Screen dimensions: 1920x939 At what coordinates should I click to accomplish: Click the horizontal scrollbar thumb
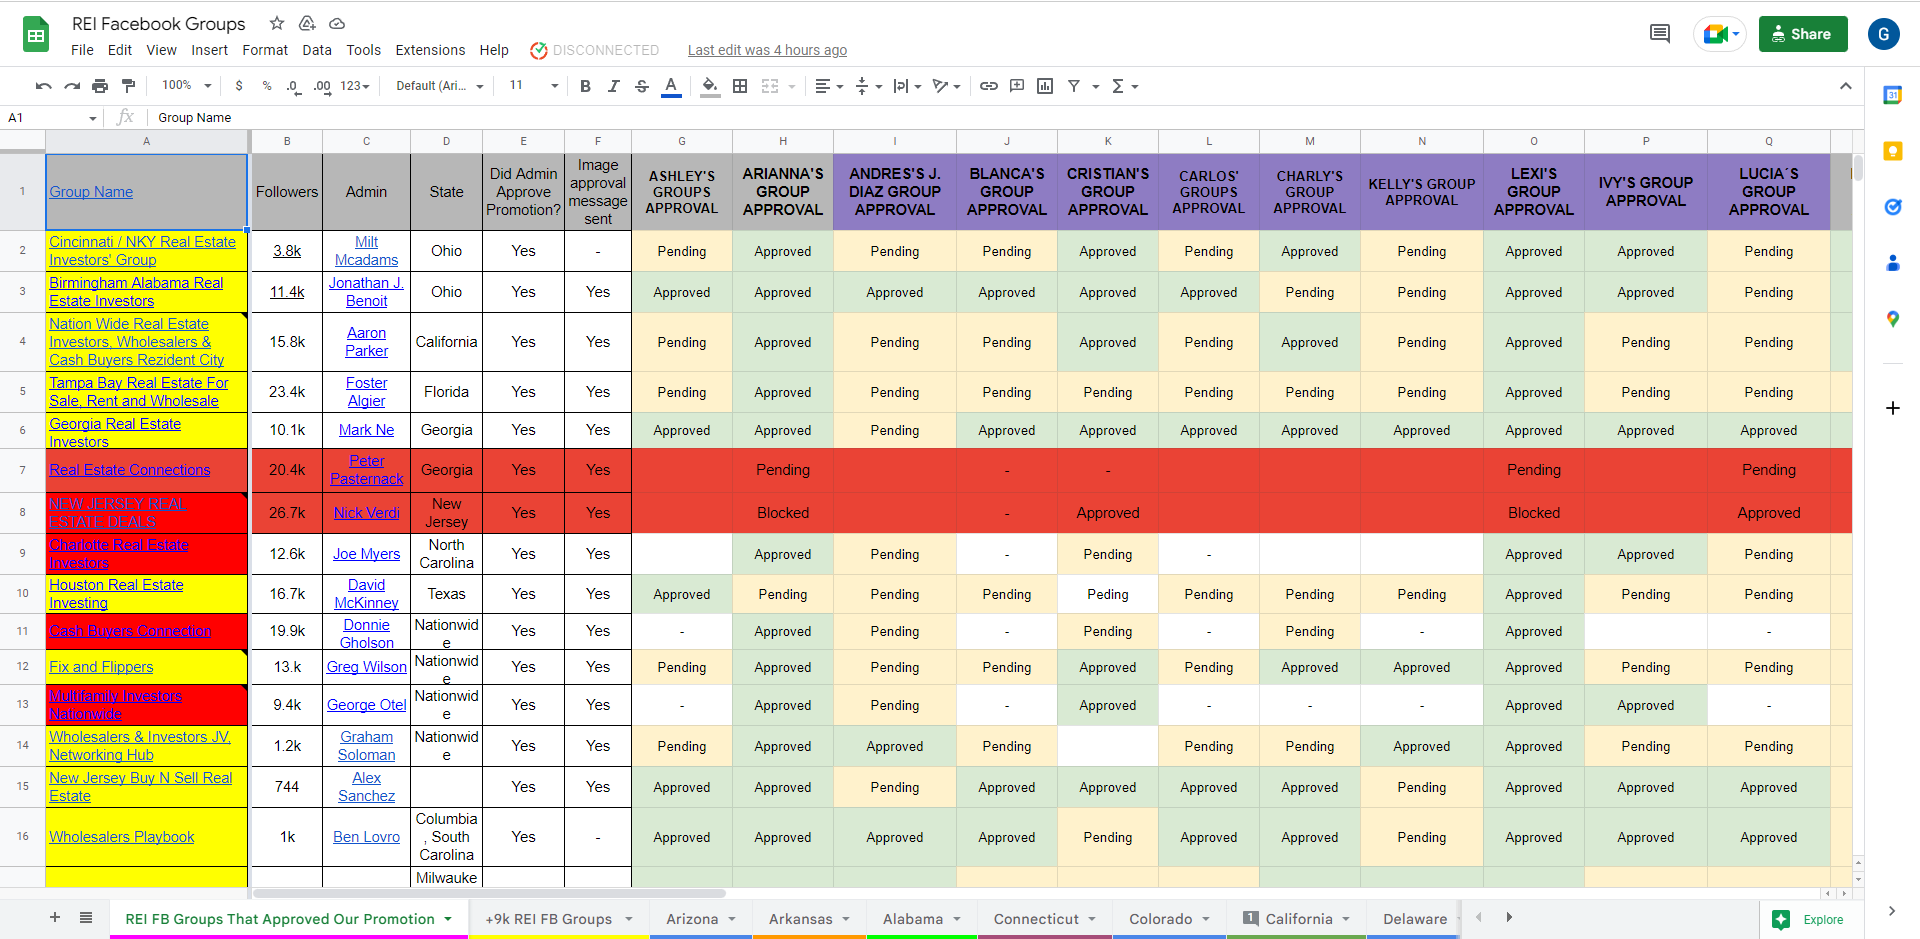(489, 893)
